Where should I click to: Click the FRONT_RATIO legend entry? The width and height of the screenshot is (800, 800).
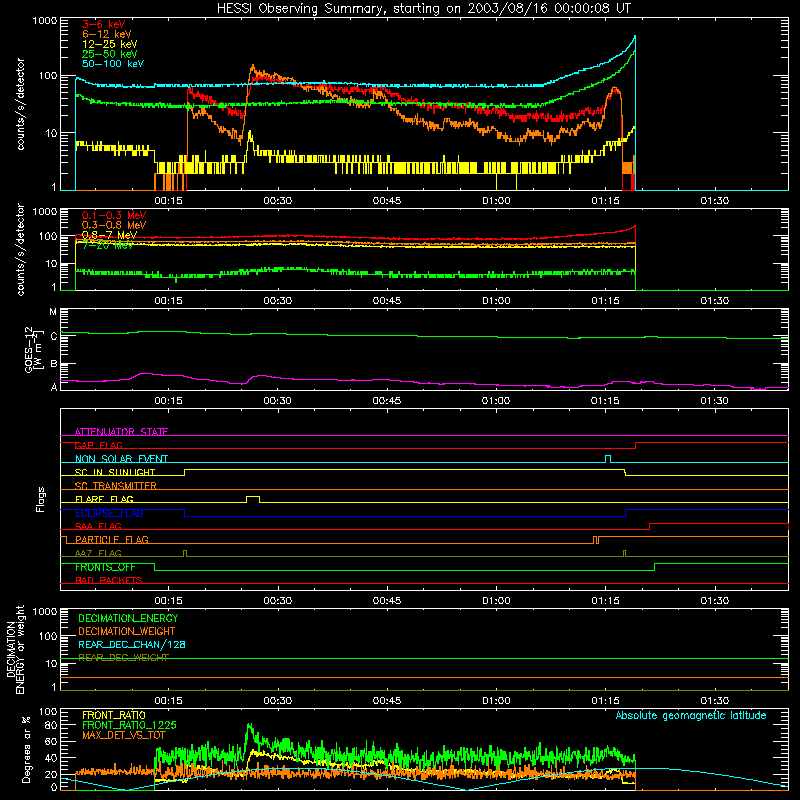pyautogui.click(x=114, y=715)
